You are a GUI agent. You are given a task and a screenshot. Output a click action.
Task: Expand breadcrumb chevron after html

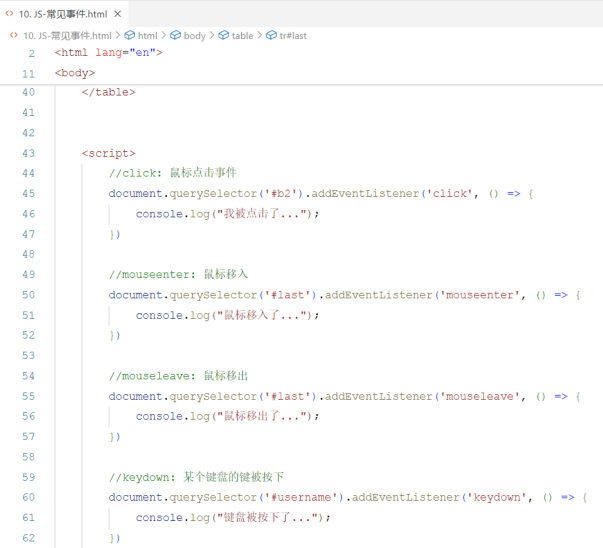164,35
